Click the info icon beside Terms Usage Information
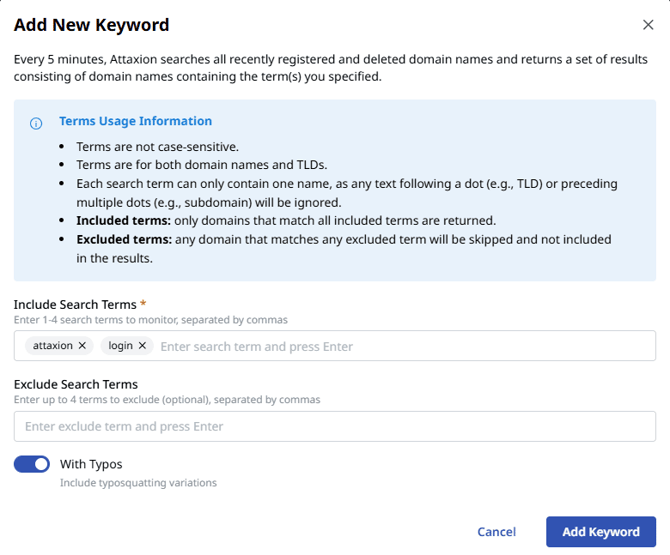 coord(36,123)
